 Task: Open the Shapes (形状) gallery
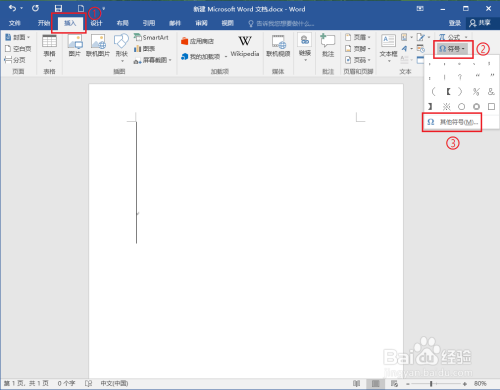(x=121, y=48)
